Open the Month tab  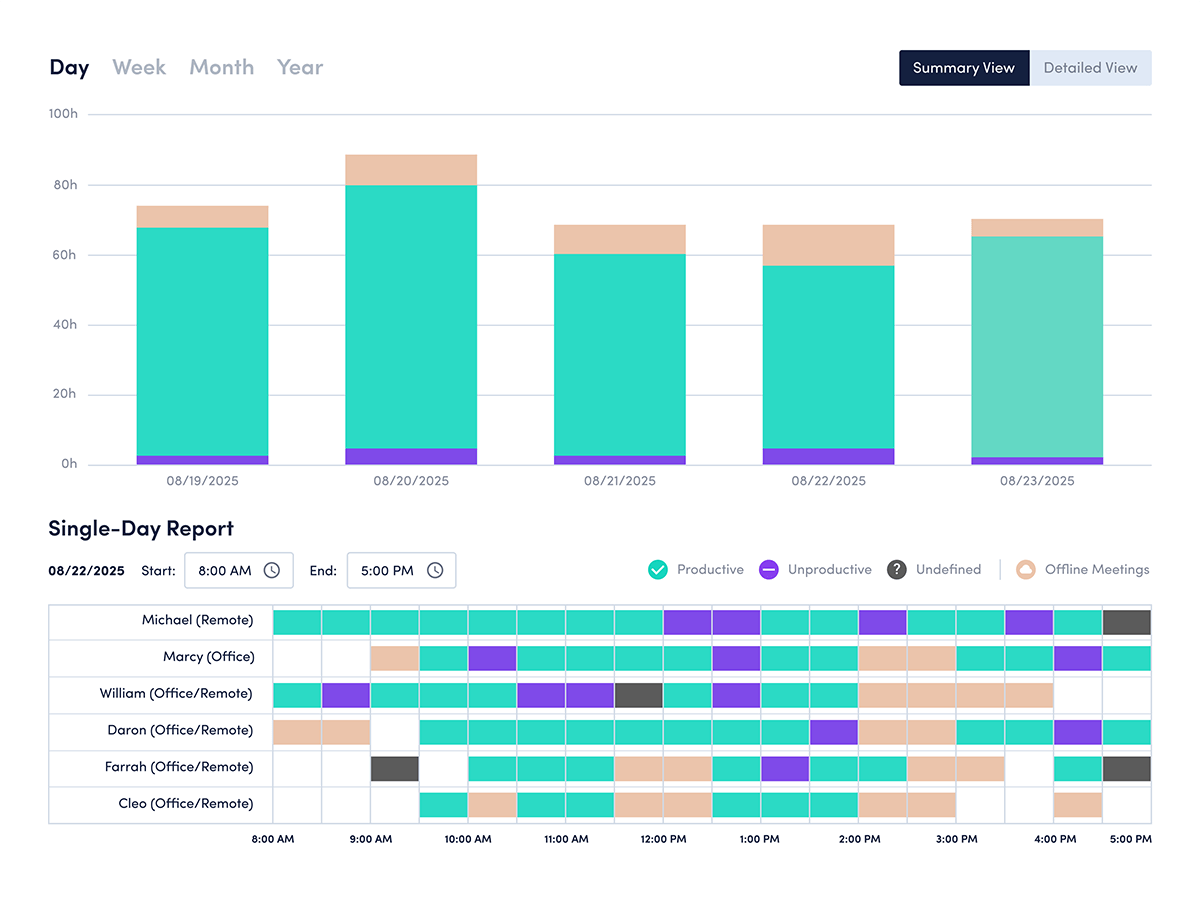coord(221,67)
